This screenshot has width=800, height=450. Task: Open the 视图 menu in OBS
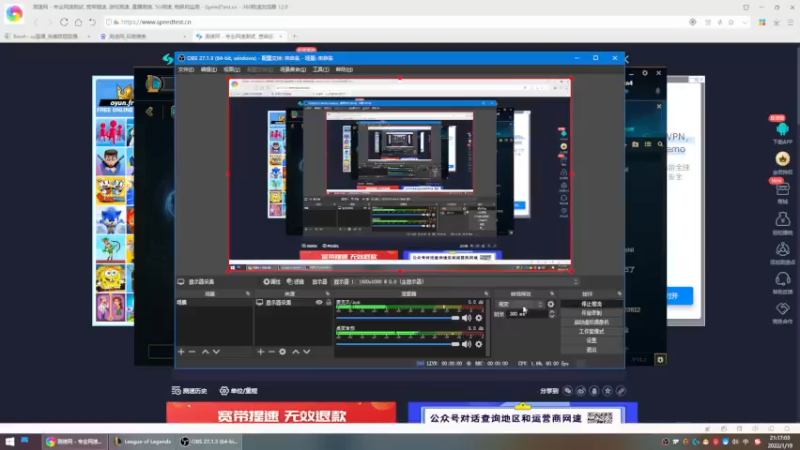coord(231,69)
